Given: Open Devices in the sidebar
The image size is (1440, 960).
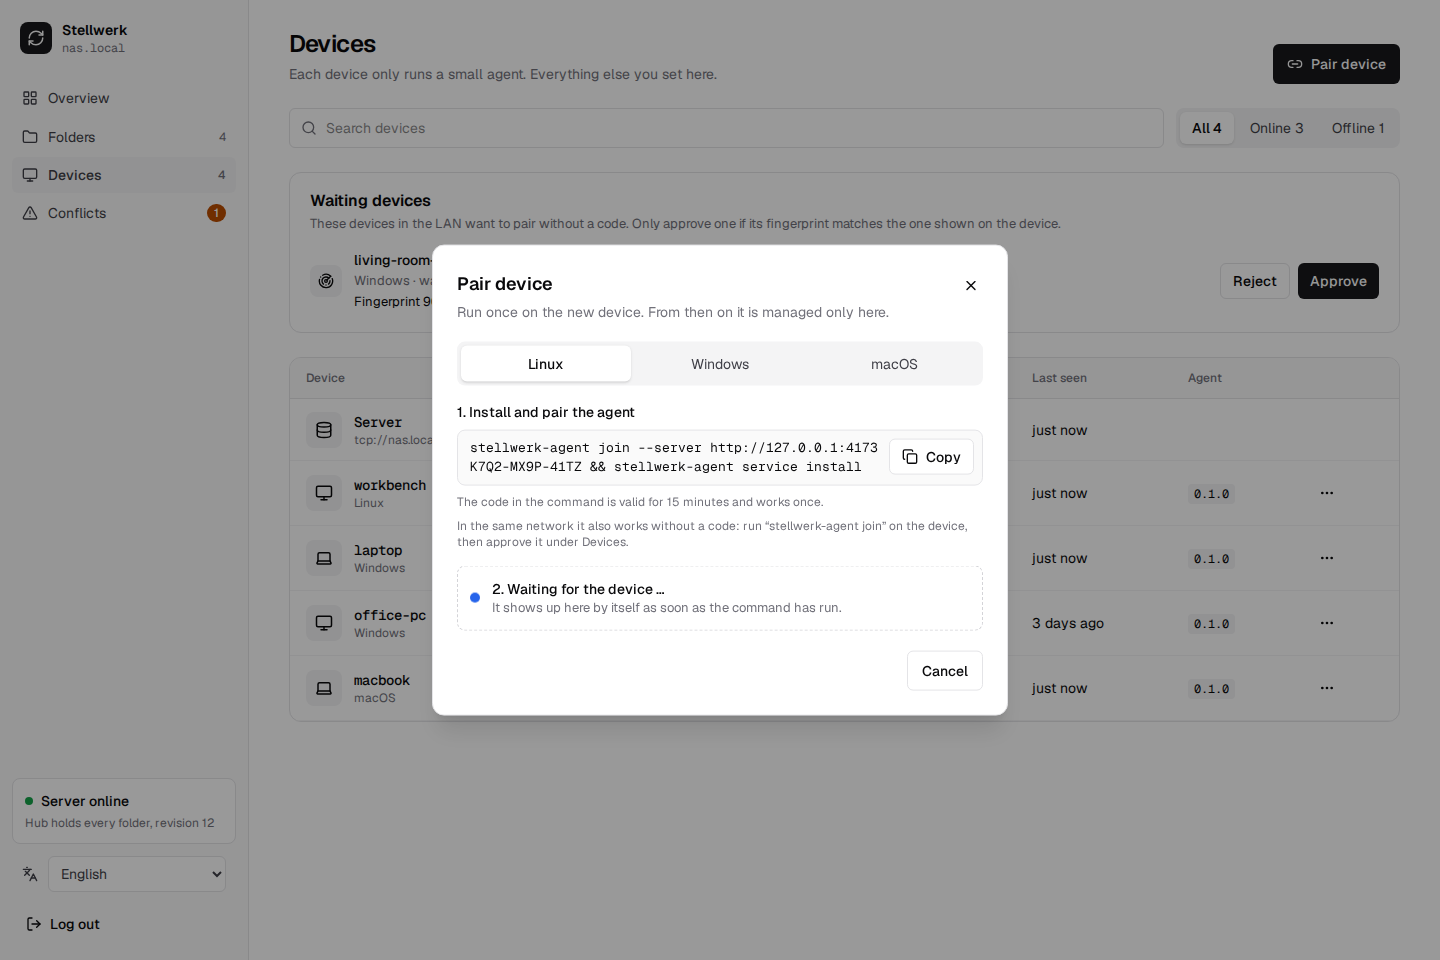Looking at the screenshot, I should [x=124, y=175].
